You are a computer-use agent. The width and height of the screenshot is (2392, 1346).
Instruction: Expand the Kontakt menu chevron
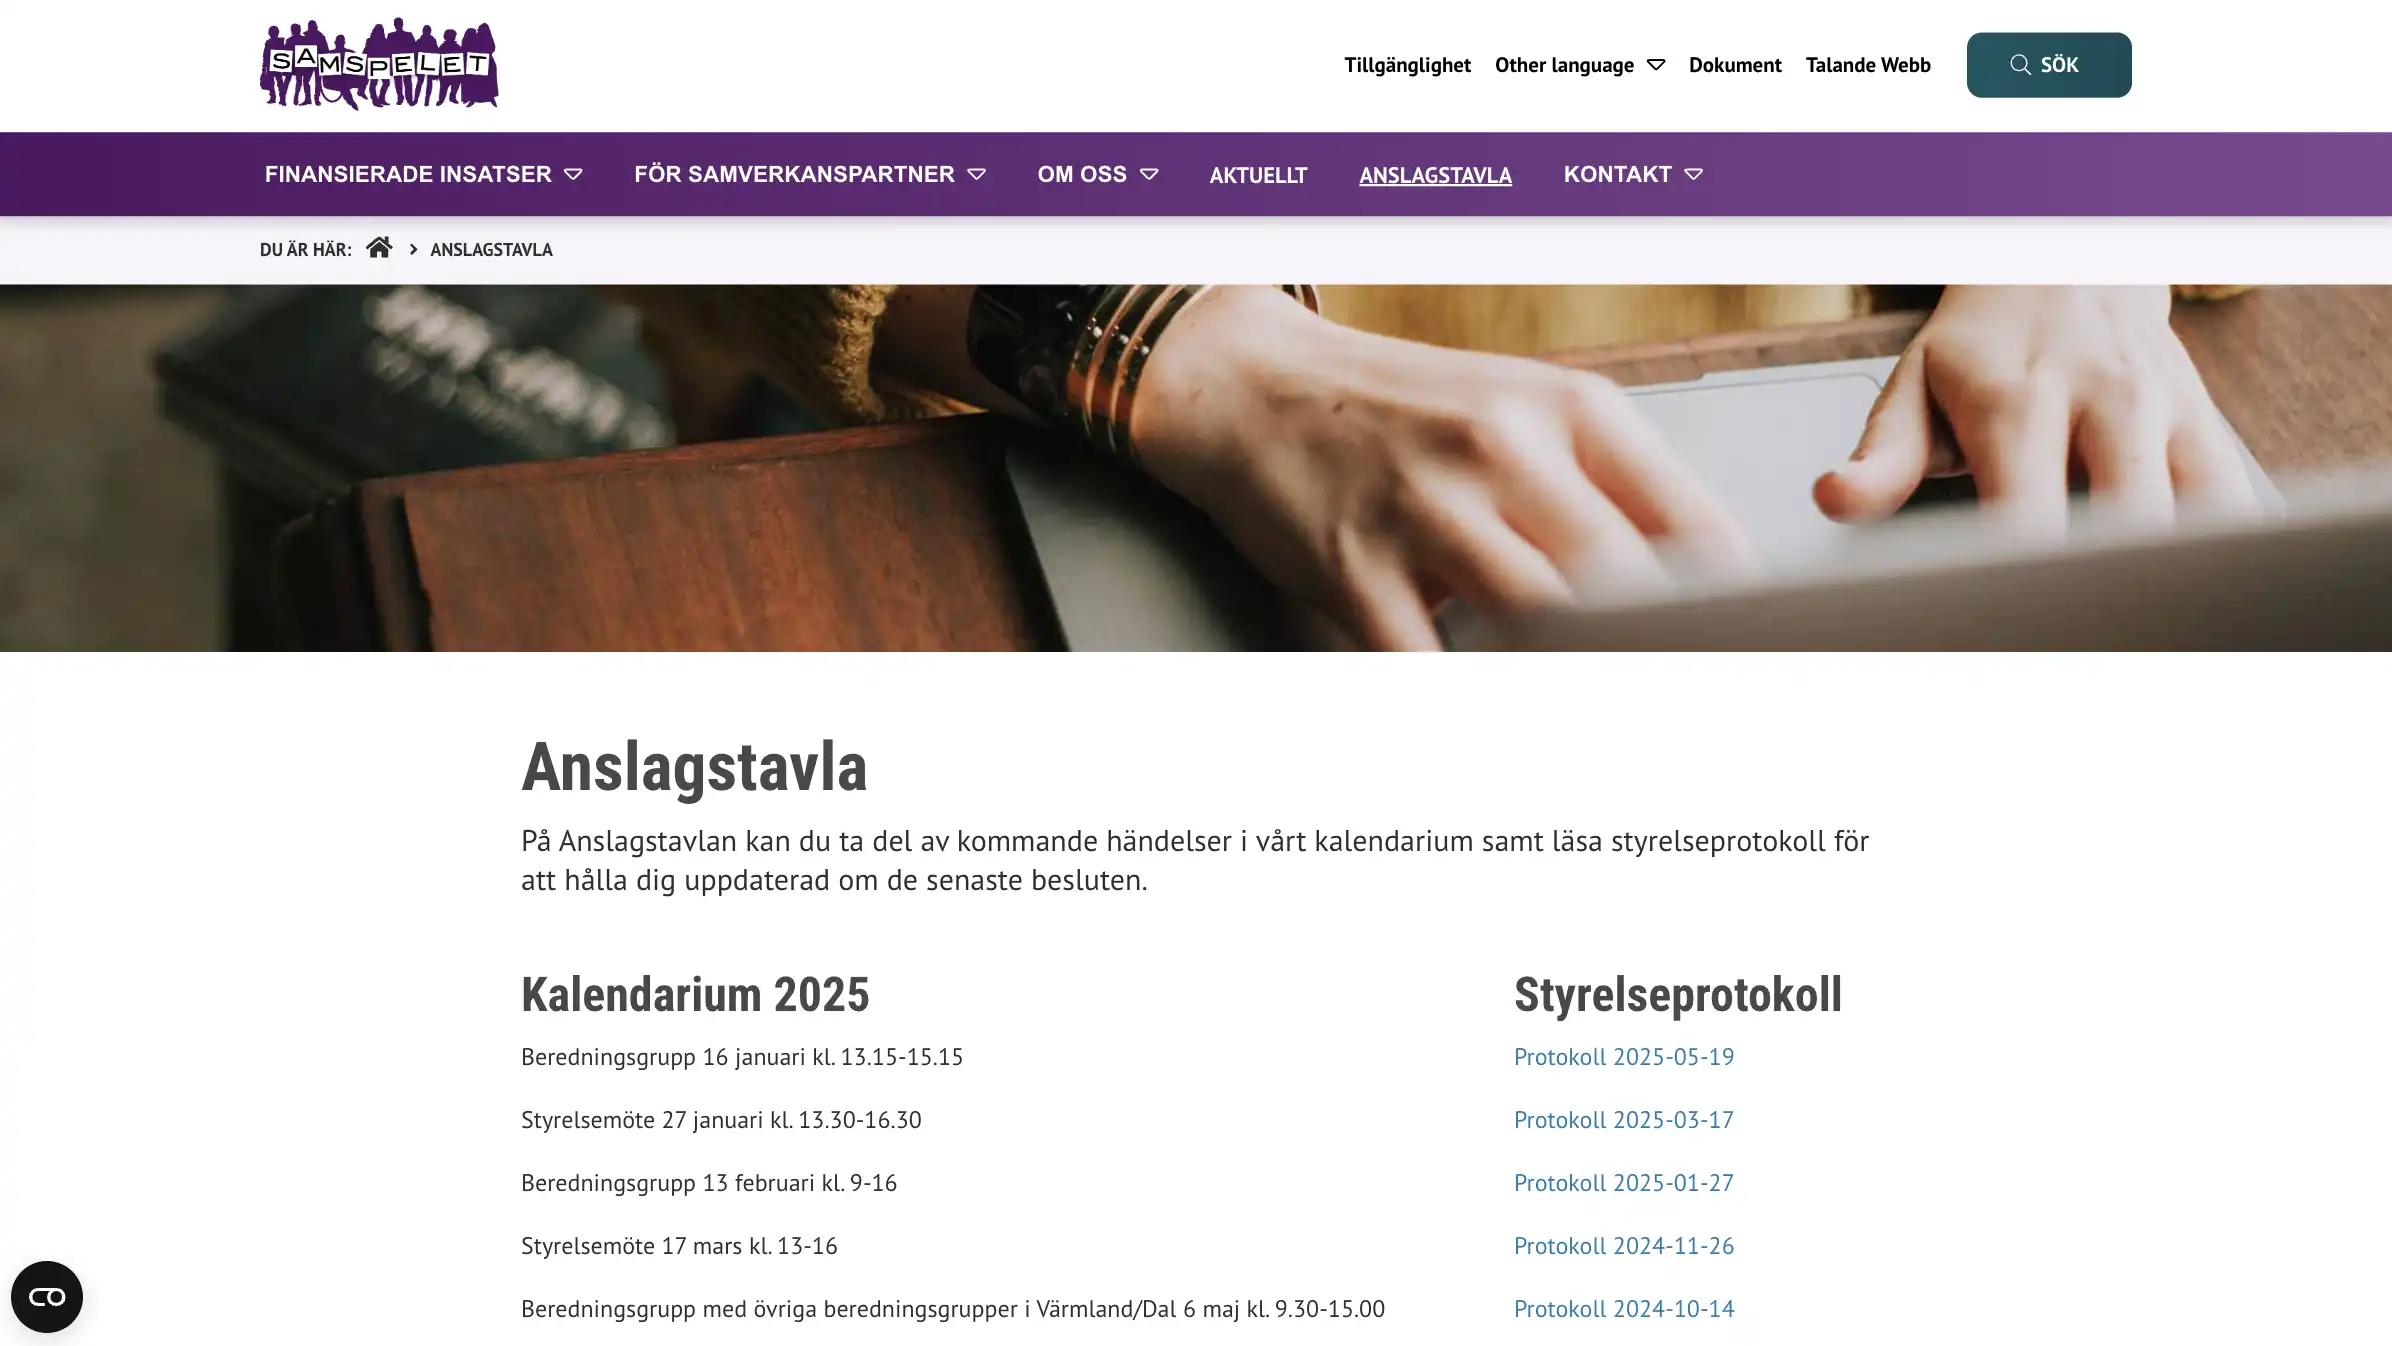[x=1693, y=174]
